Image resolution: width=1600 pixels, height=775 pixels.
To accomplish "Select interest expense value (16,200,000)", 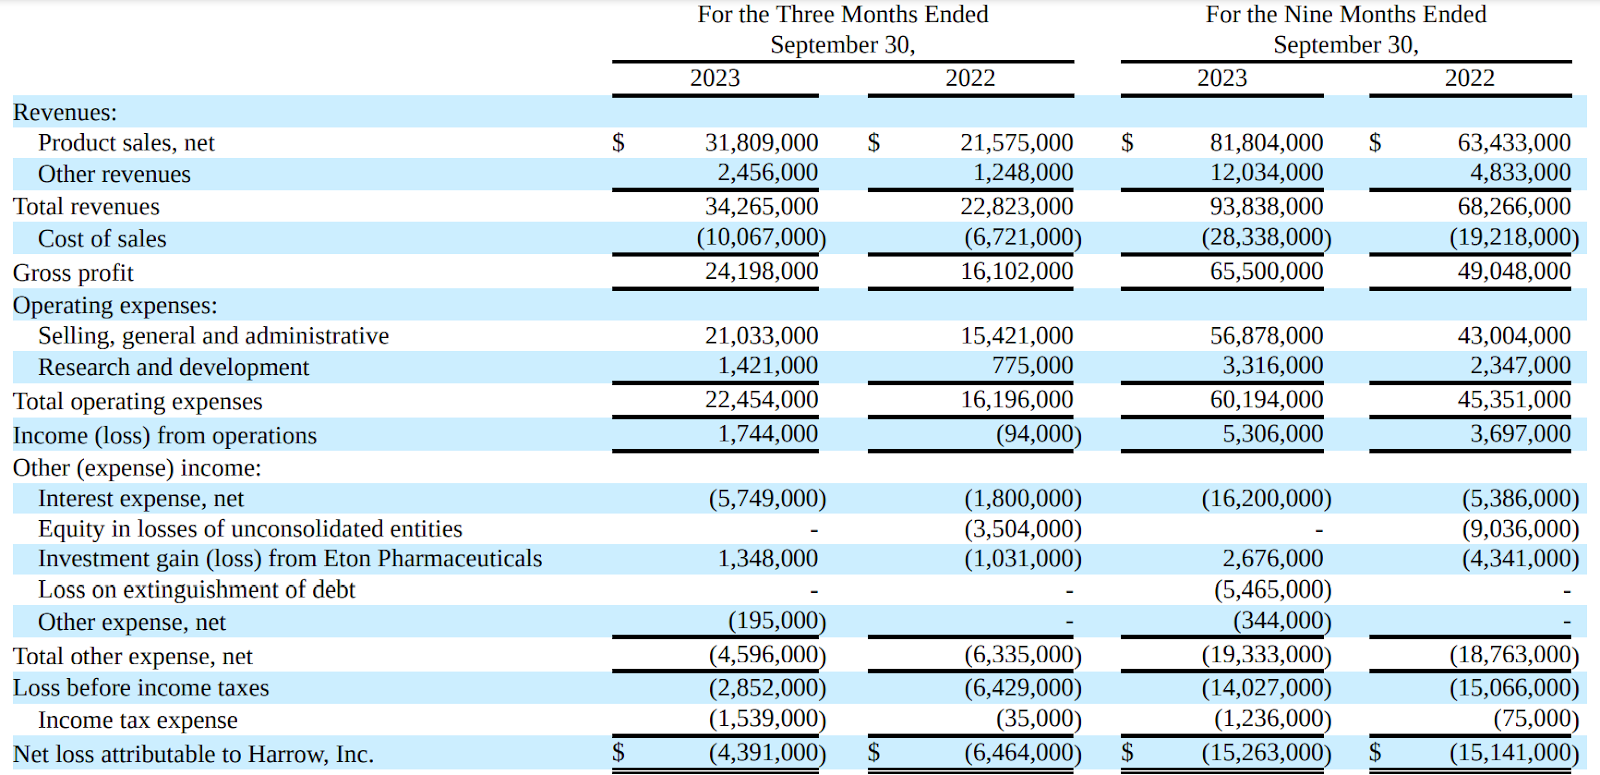I will [1267, 498].
